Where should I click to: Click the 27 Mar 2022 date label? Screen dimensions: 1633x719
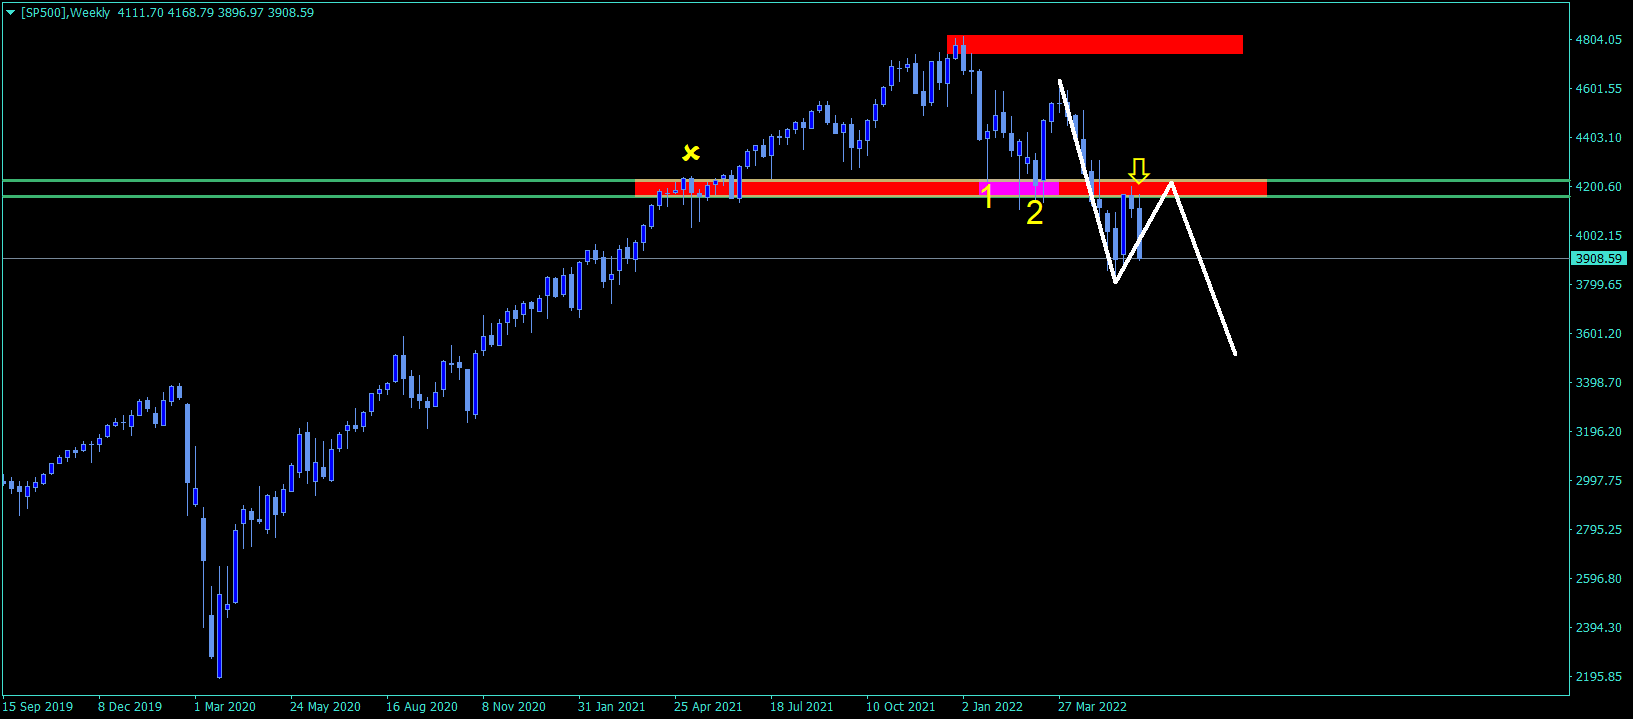pos(1092,707)
